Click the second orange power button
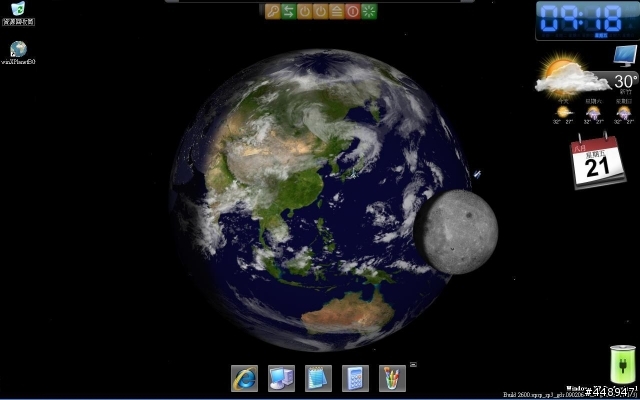Screen dimensions: 640x400 [320, 11]
